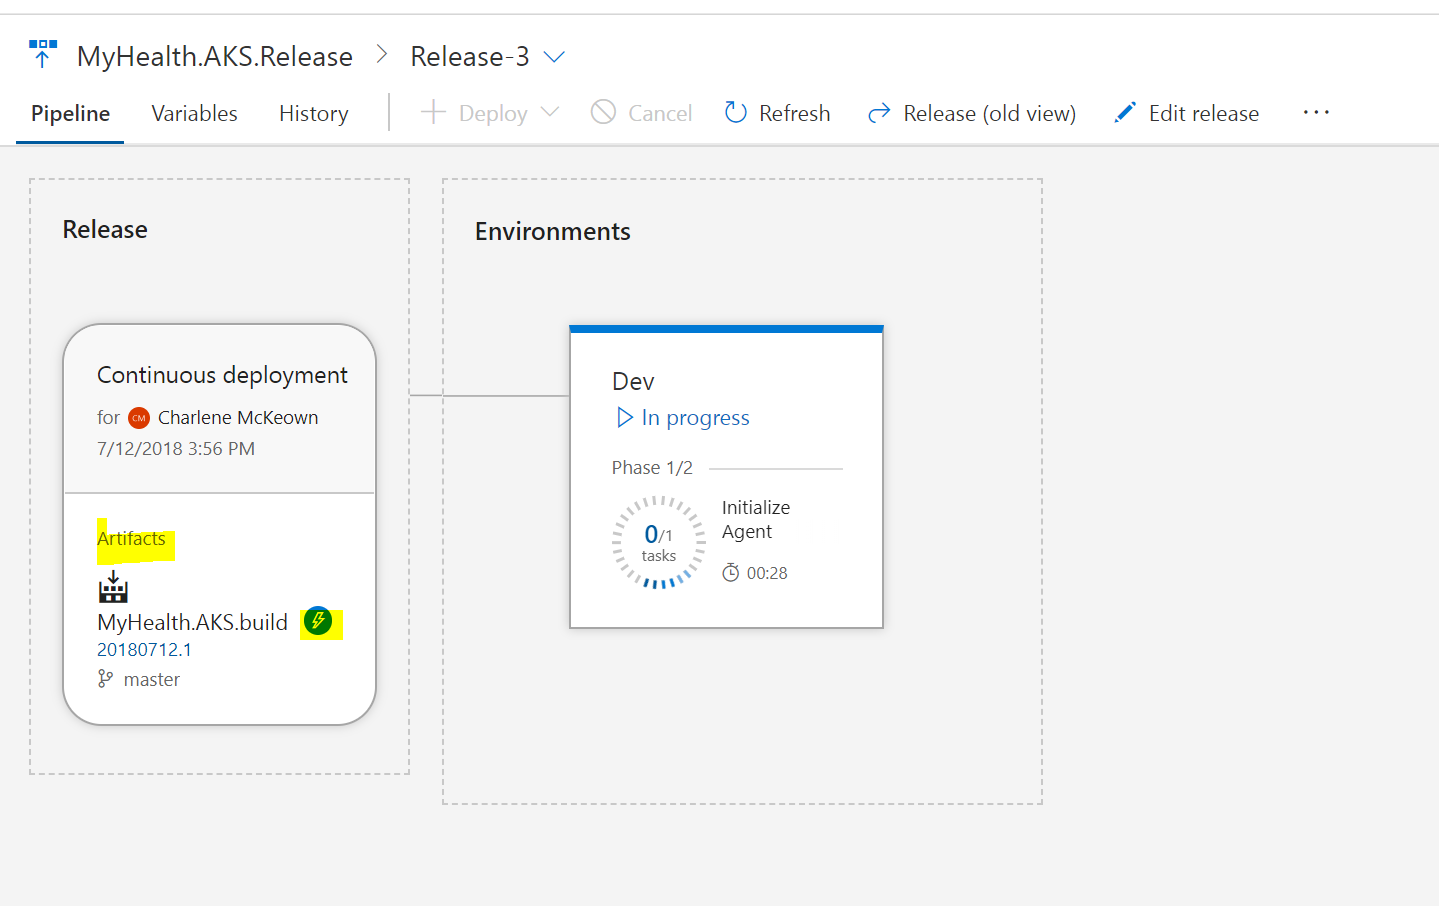Click Charlene McKeown's avatar icon
Image resolution: width=1439 pixels, height=906 pixels.
coord(139,418)
